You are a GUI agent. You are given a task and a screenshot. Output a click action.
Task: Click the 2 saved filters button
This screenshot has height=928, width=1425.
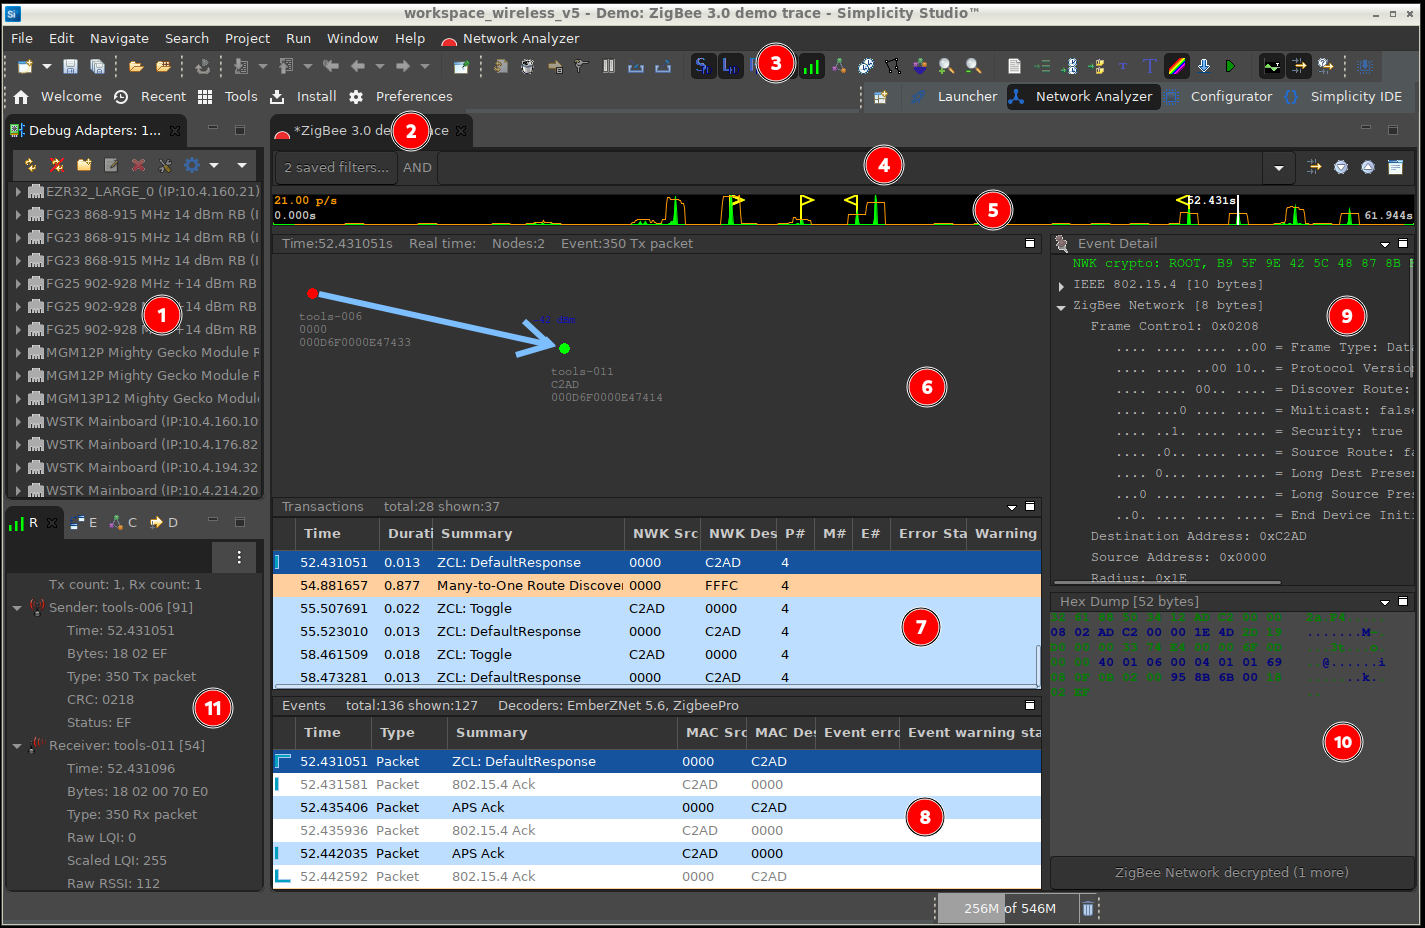tap(336, 168)
